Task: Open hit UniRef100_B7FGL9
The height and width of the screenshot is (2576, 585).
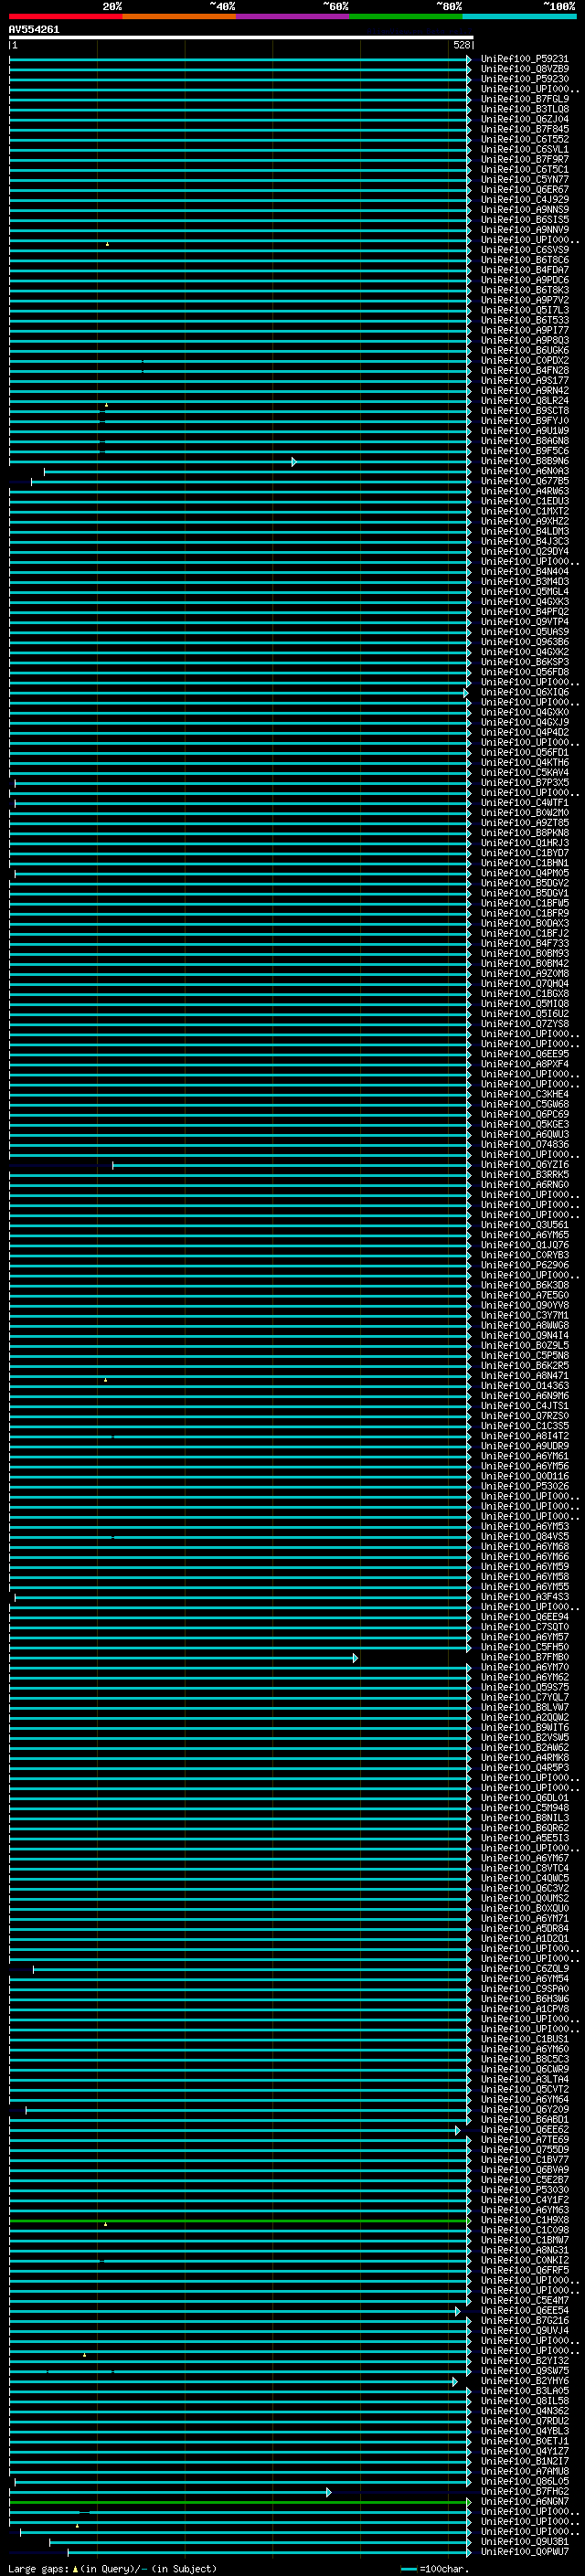Action: point(524,99)
